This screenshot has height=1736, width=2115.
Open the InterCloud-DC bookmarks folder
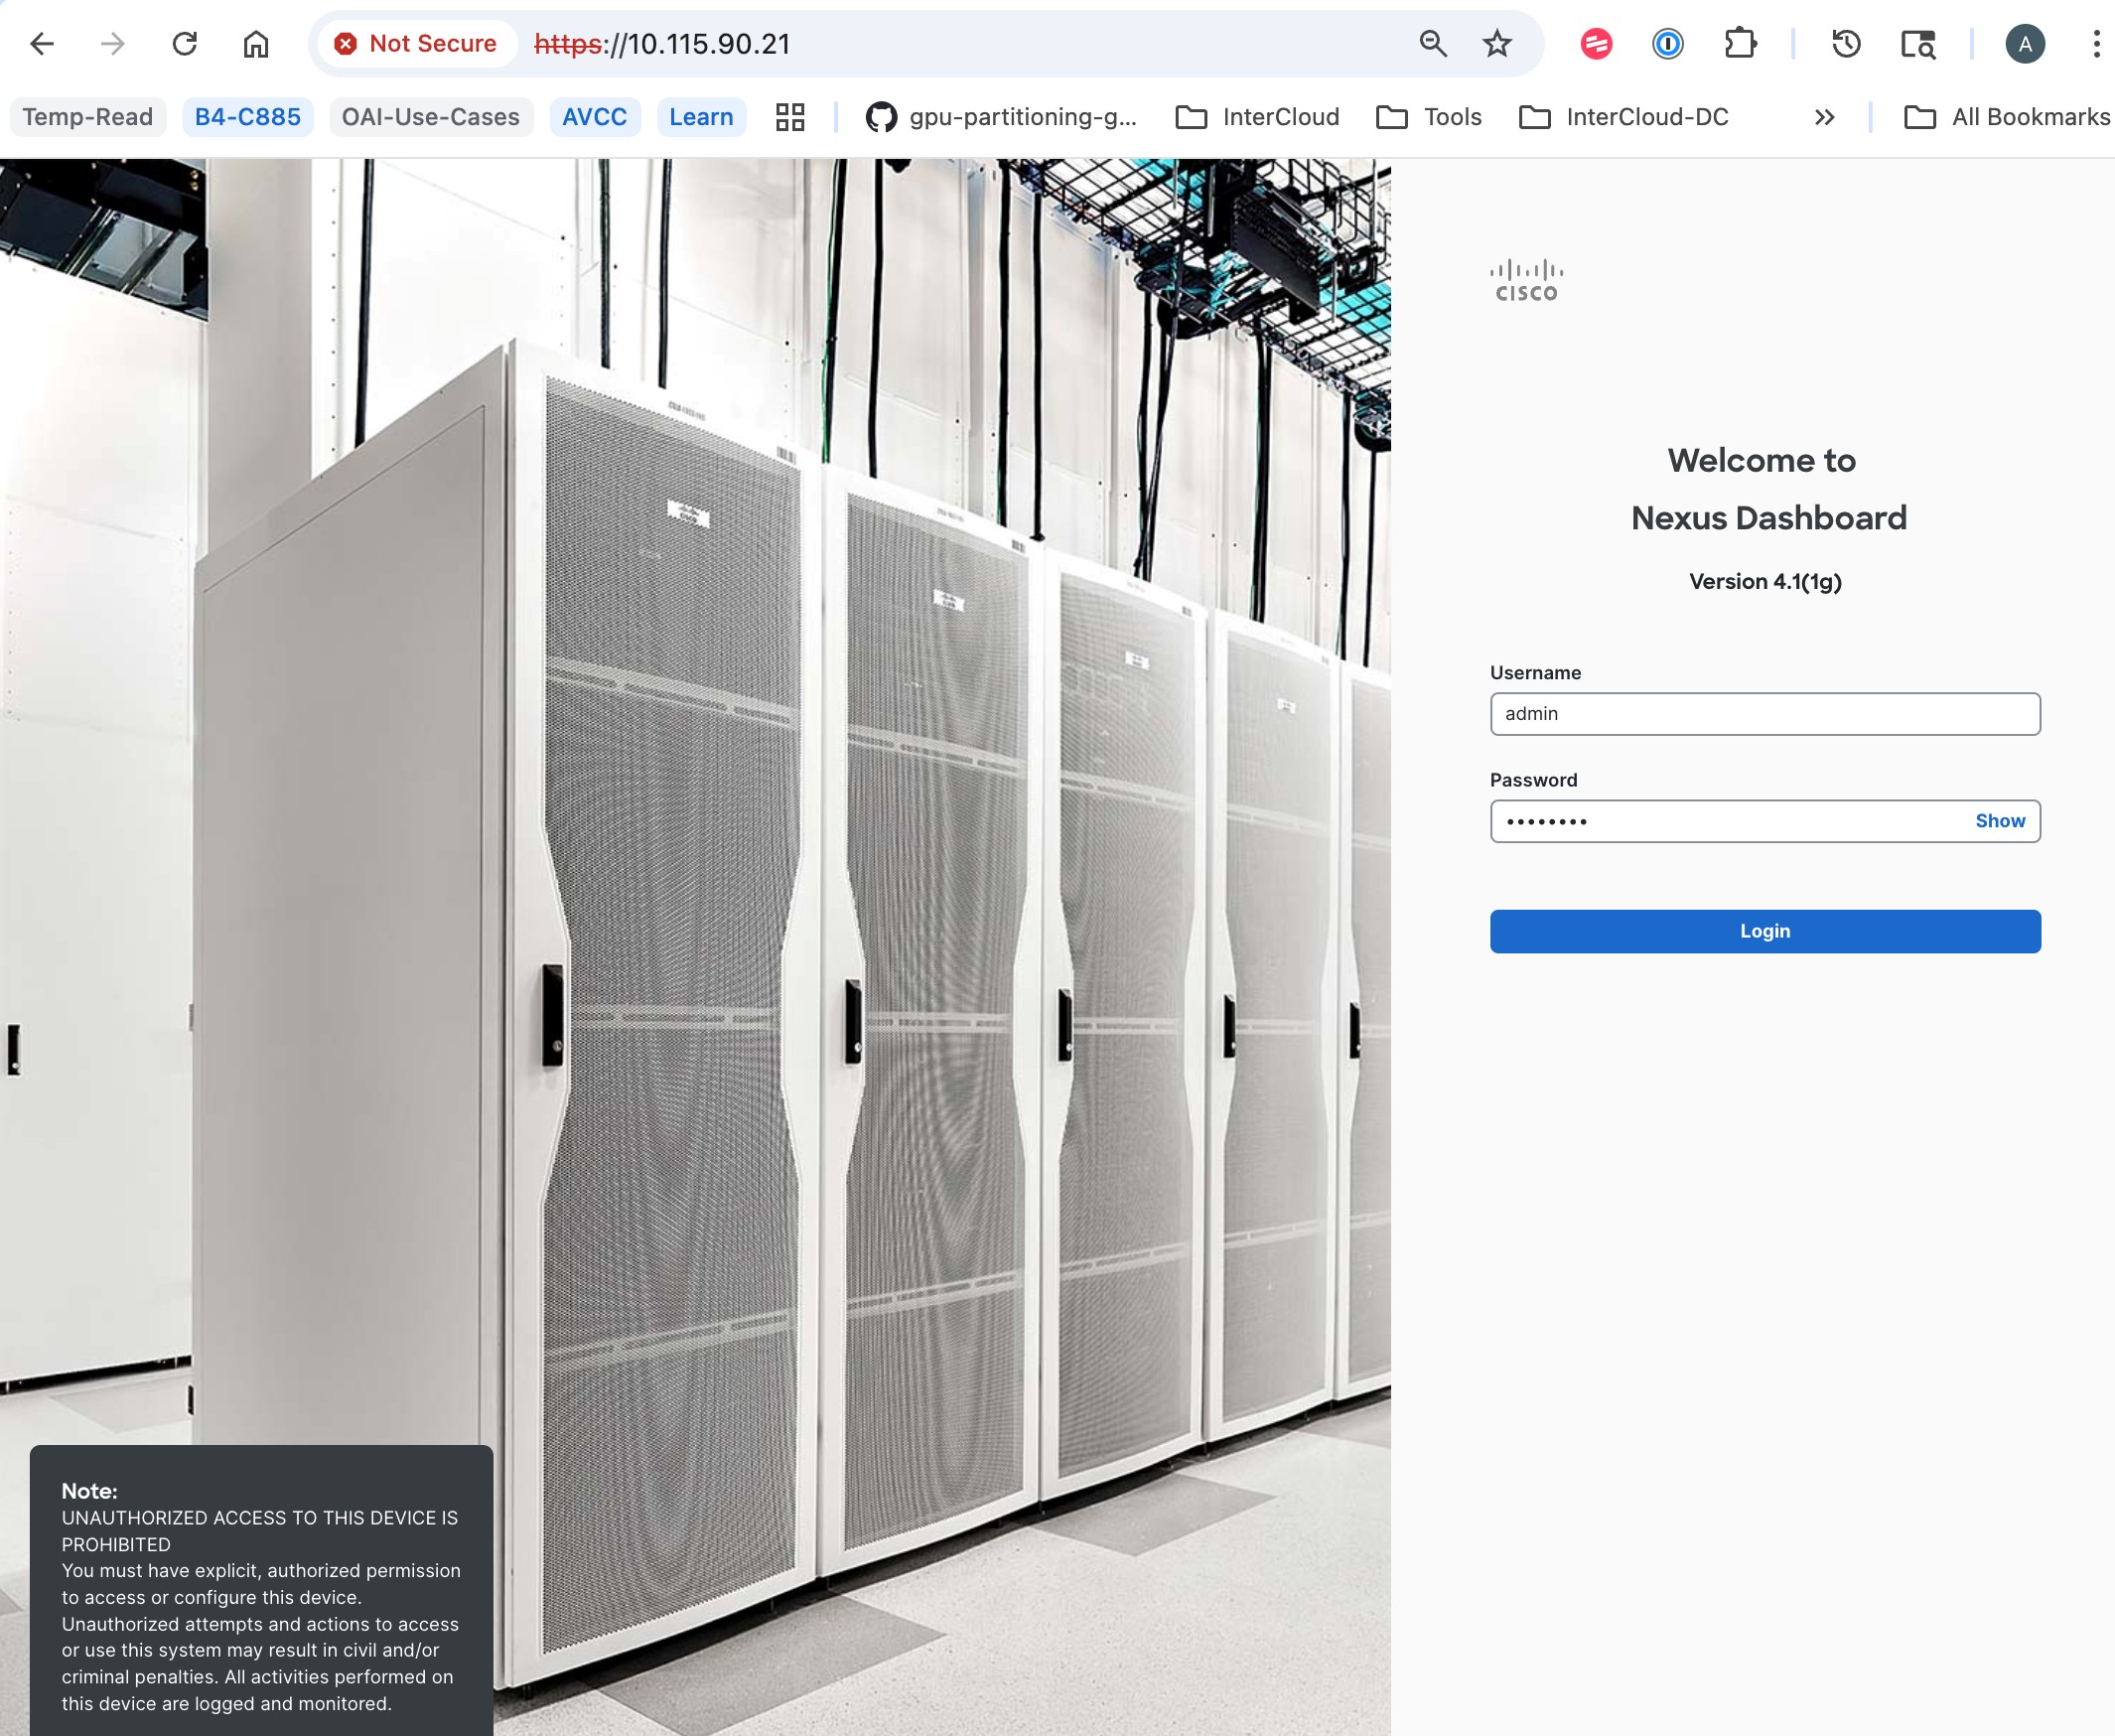pos(1622,117)
